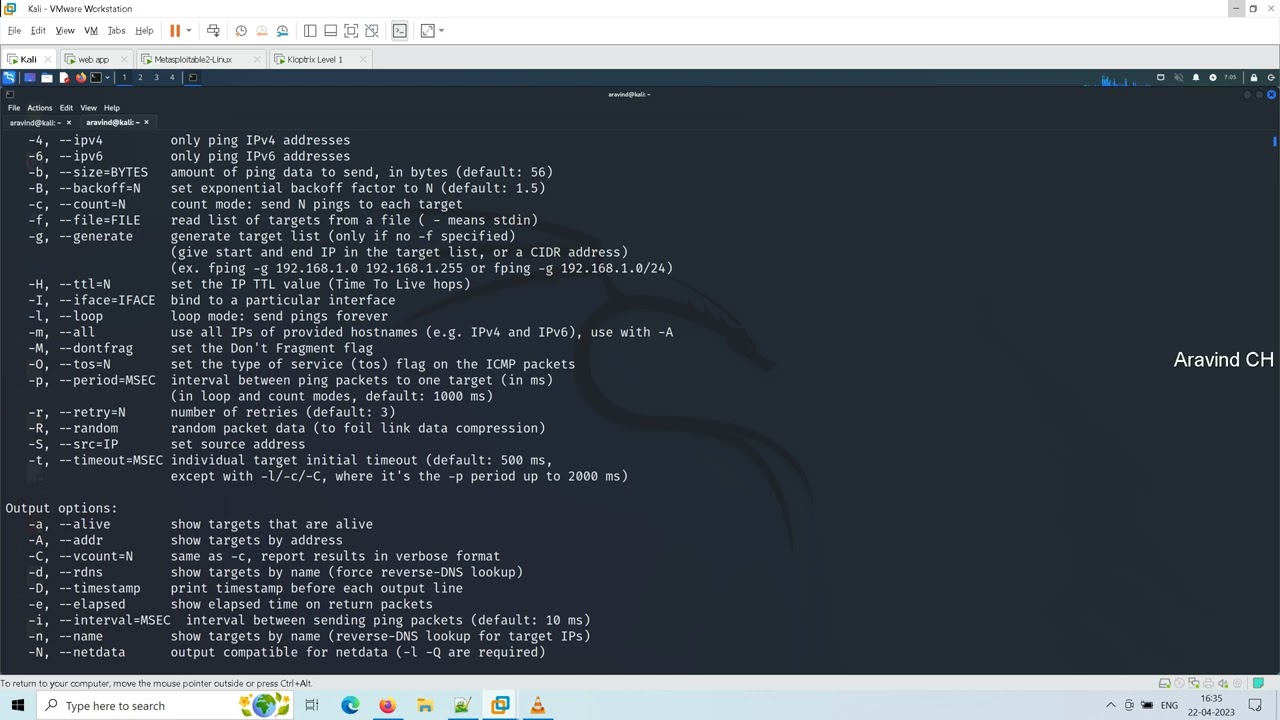Open terminal Actions menu
Viewport: 1280px width, 720px height.
[x=40, y=108]
